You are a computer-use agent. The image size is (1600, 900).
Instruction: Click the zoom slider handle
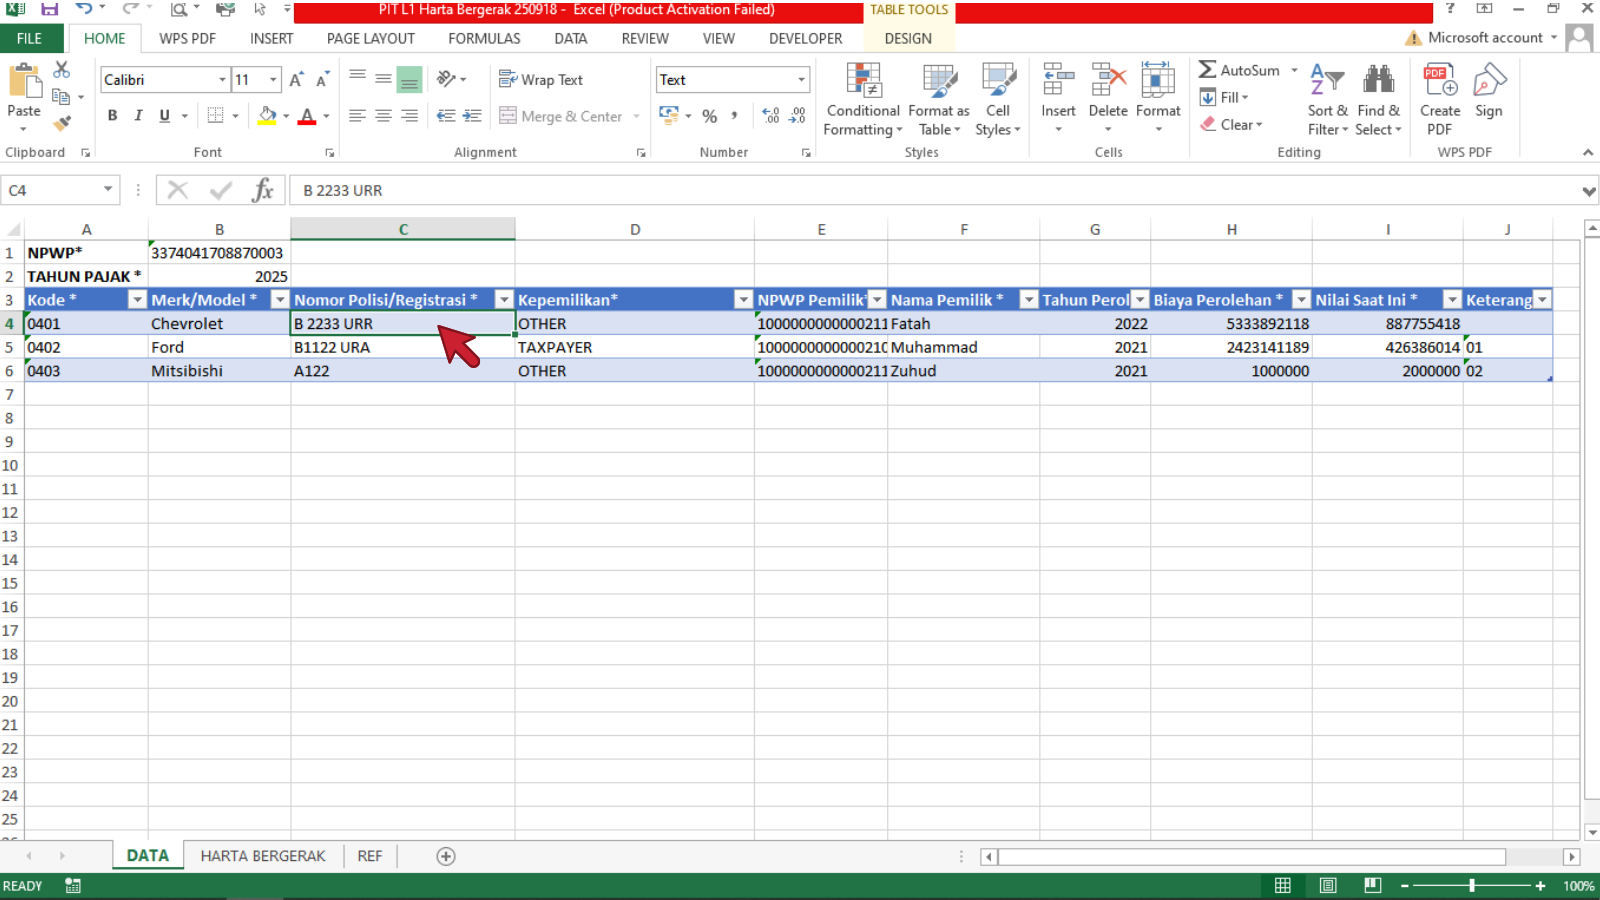click(x=1472, y=886)
